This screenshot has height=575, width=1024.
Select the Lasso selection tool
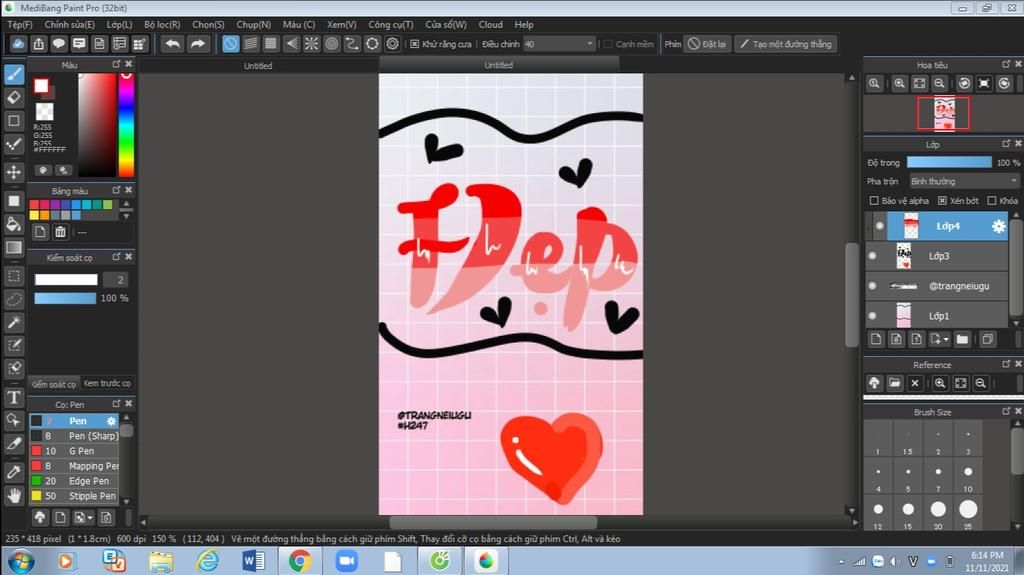[14, 299]
